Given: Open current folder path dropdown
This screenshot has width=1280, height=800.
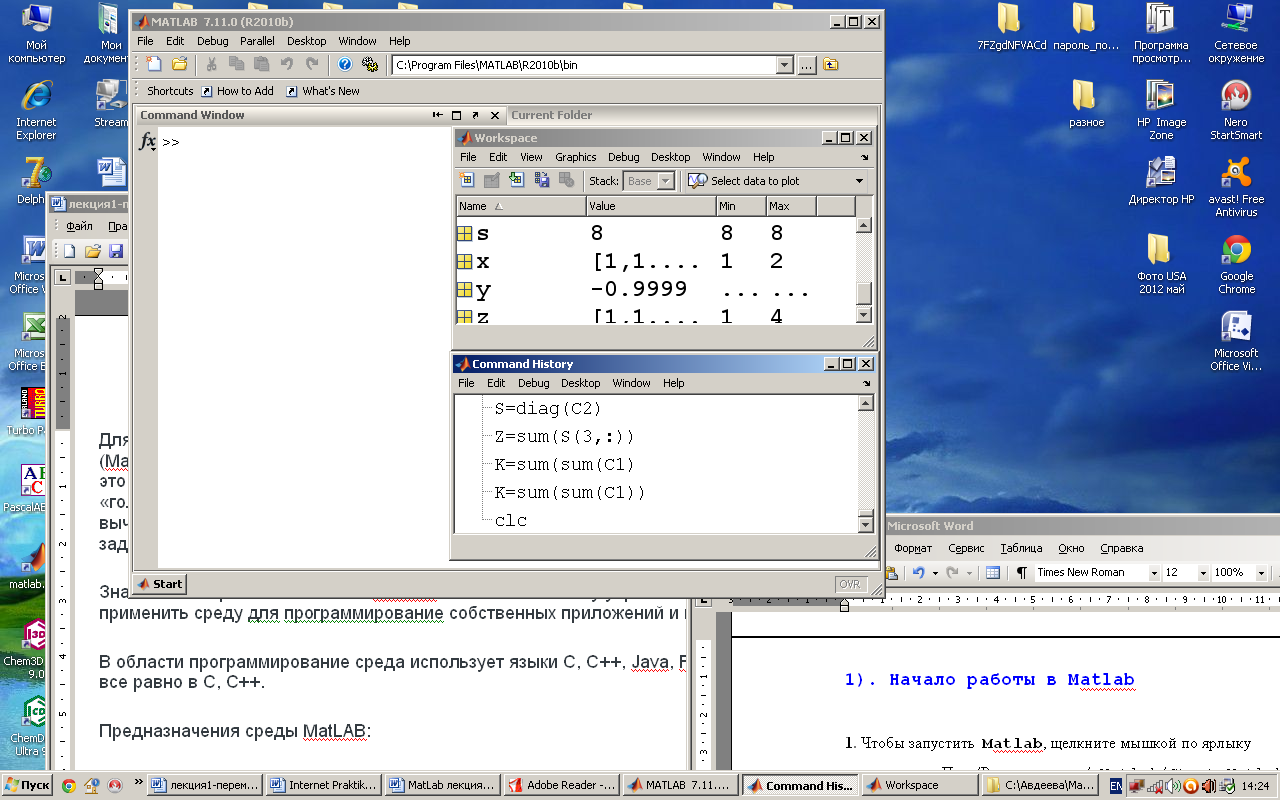Looking at the screenshot, I should pyautogui.click(x=785, y=65).
